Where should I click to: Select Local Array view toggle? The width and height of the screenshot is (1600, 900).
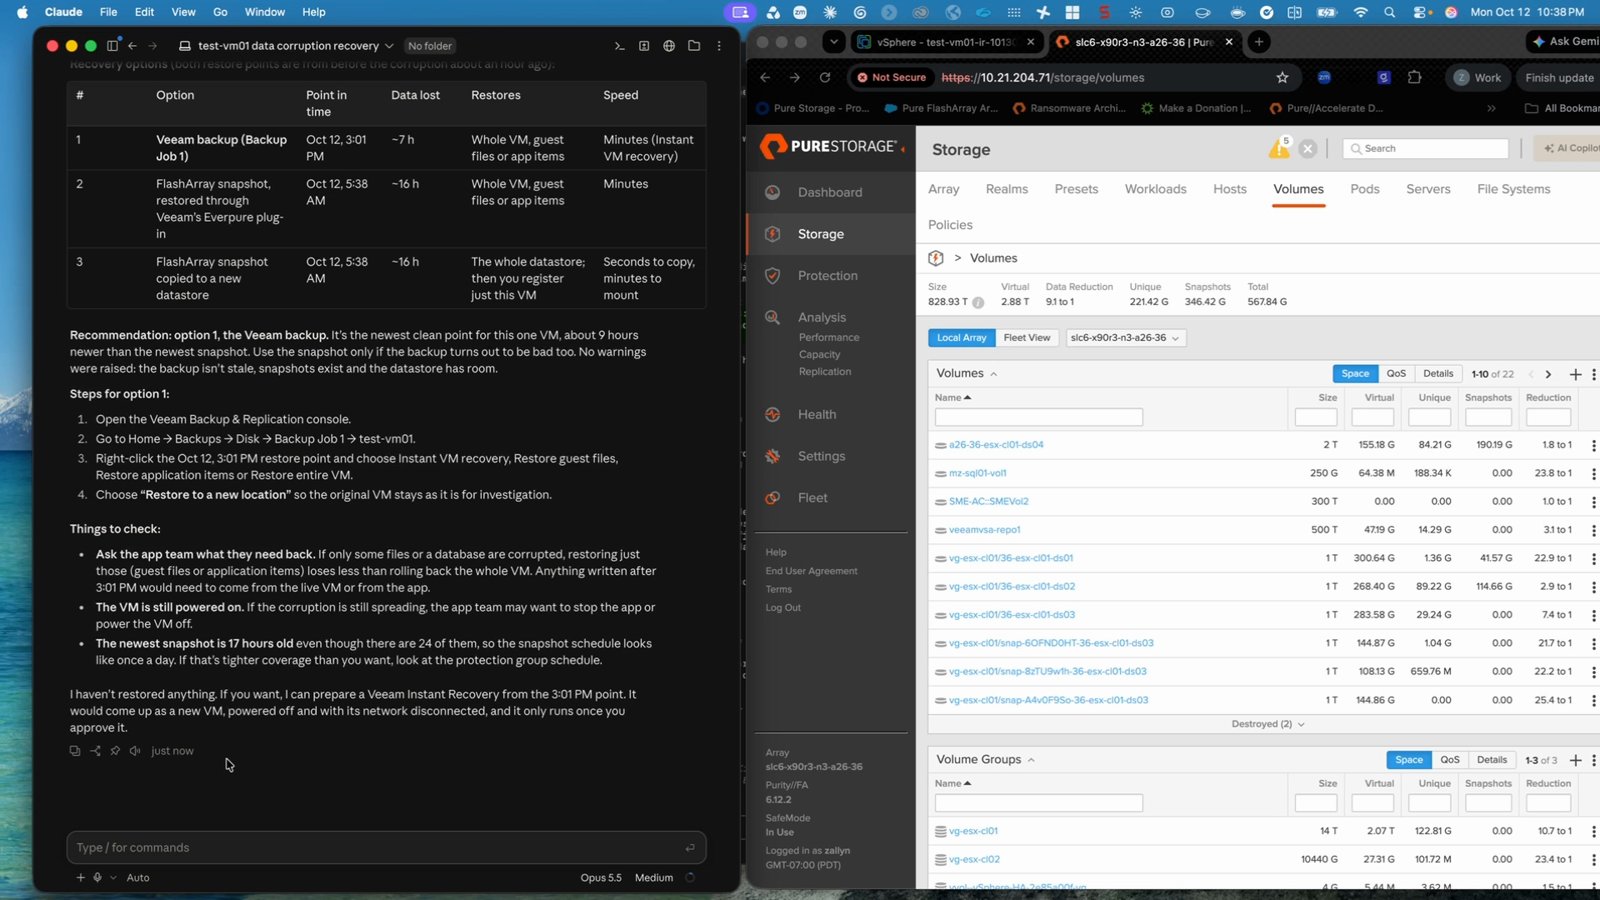(961, 338)
